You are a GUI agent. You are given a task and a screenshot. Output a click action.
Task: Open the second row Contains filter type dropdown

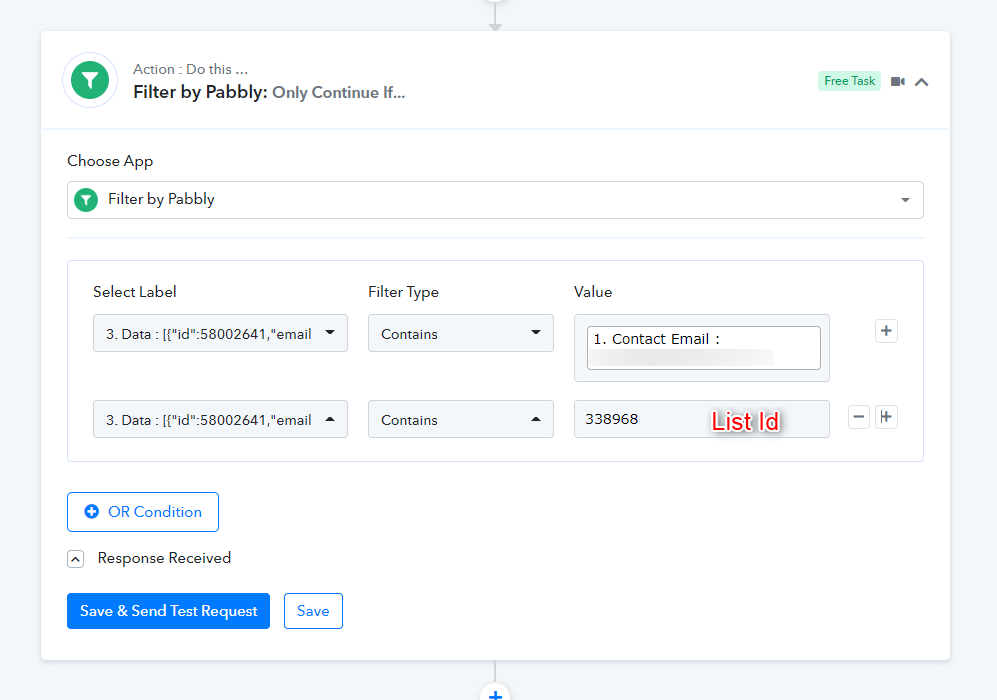point(460,419)
